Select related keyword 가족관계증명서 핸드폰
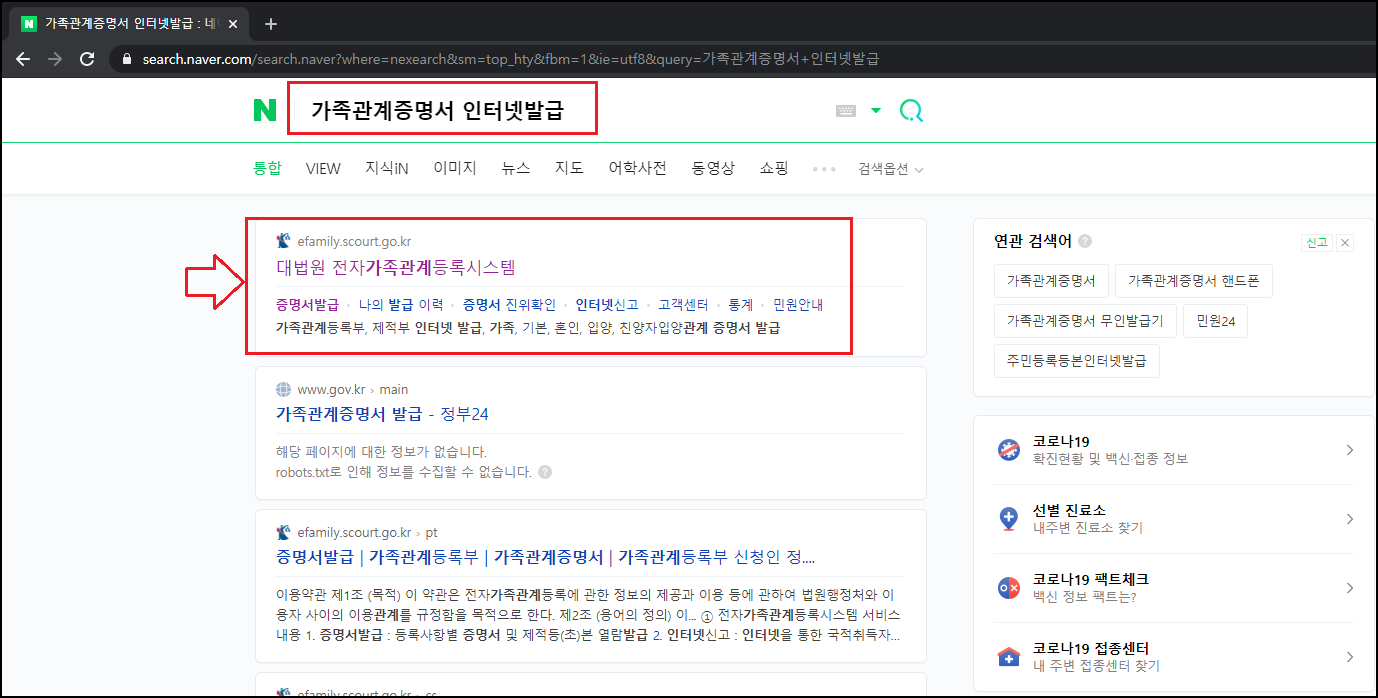The width and height of the screenshot is (1378, 698). (x=1194, y=281)
